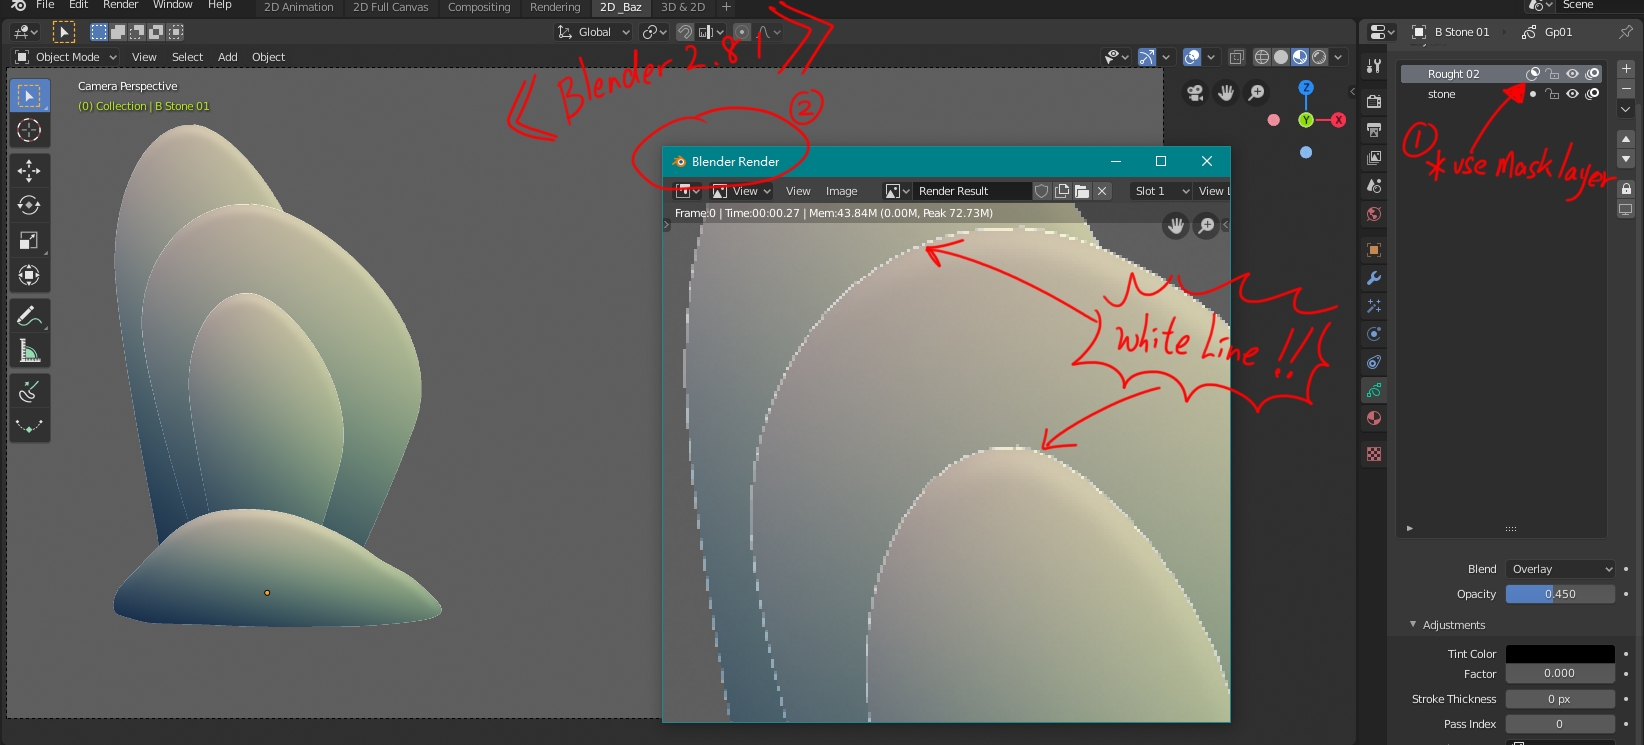Open the layer specials dropdown arrow
This screenshot has width=1644, height=745.
click(x=1626, y=109)
